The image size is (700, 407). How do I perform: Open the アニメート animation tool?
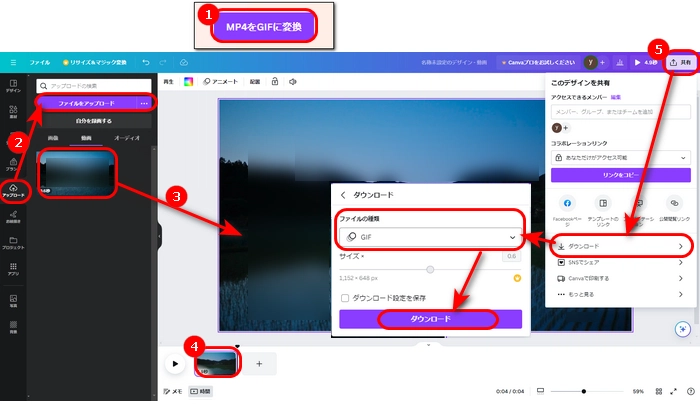coord(220,81)
